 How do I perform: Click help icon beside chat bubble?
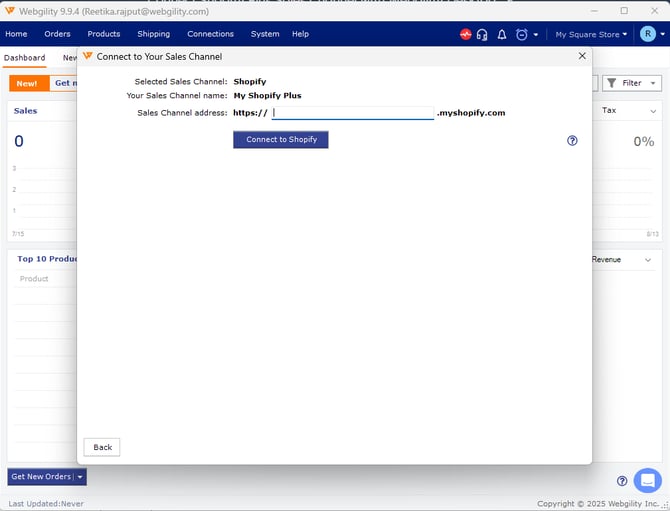tap(622, 481)
